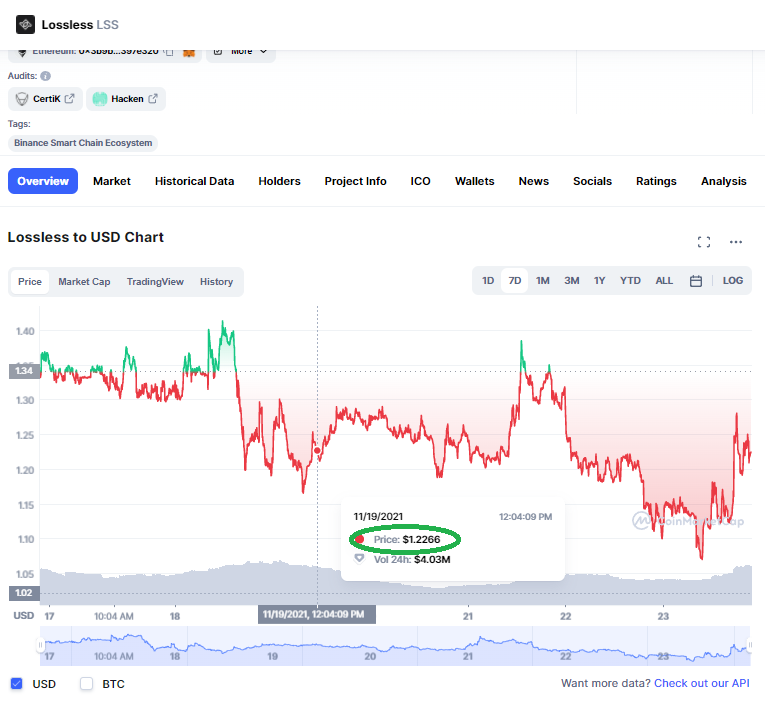This screenshot has width=765, height=702.
Task: Open the CertiK audit link
Action: click(45, 99)
